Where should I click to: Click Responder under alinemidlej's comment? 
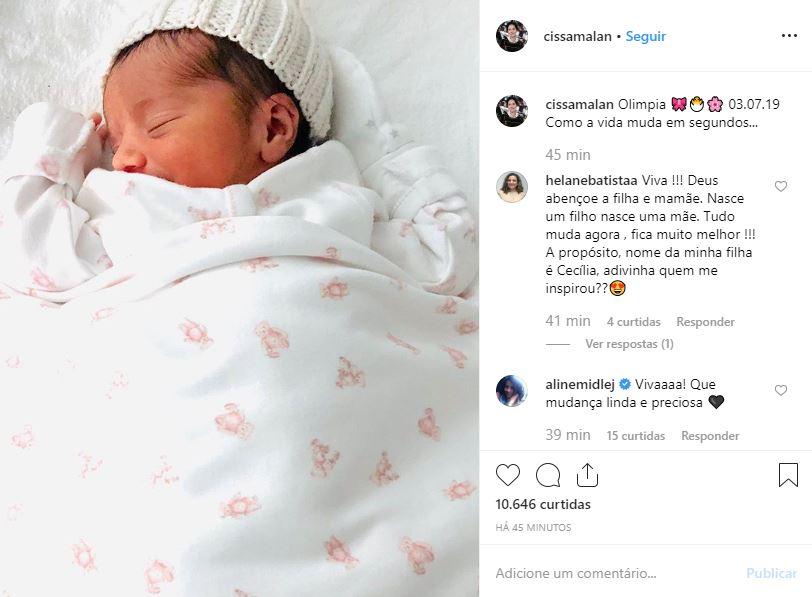click(710, 435)
